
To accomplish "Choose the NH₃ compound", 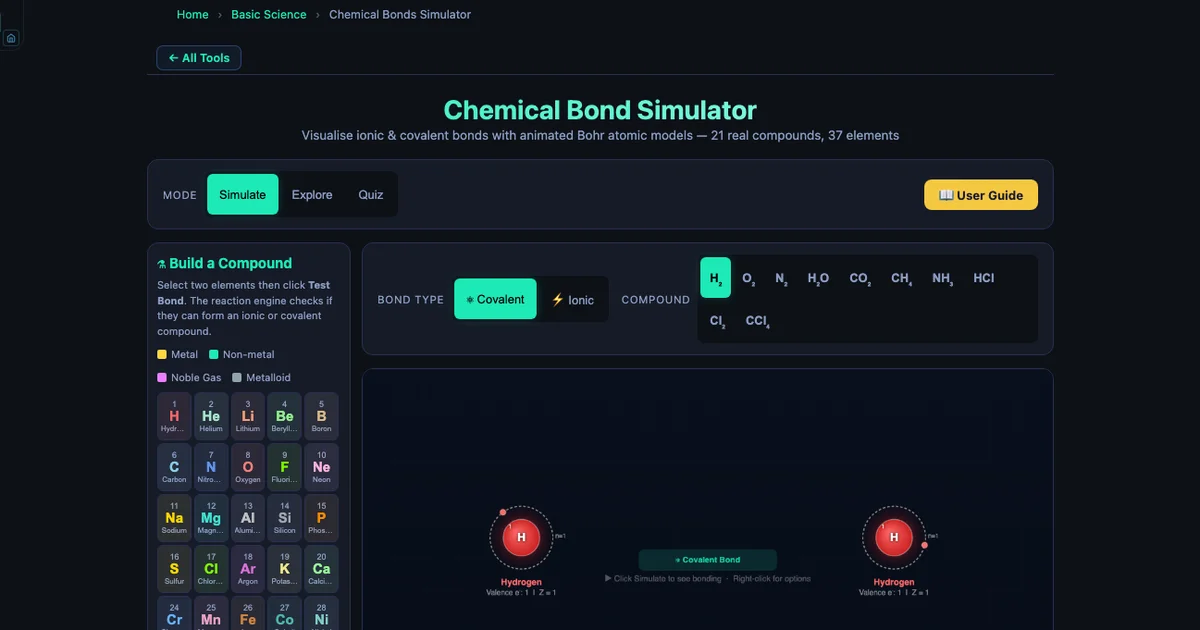I will (943, 278).
